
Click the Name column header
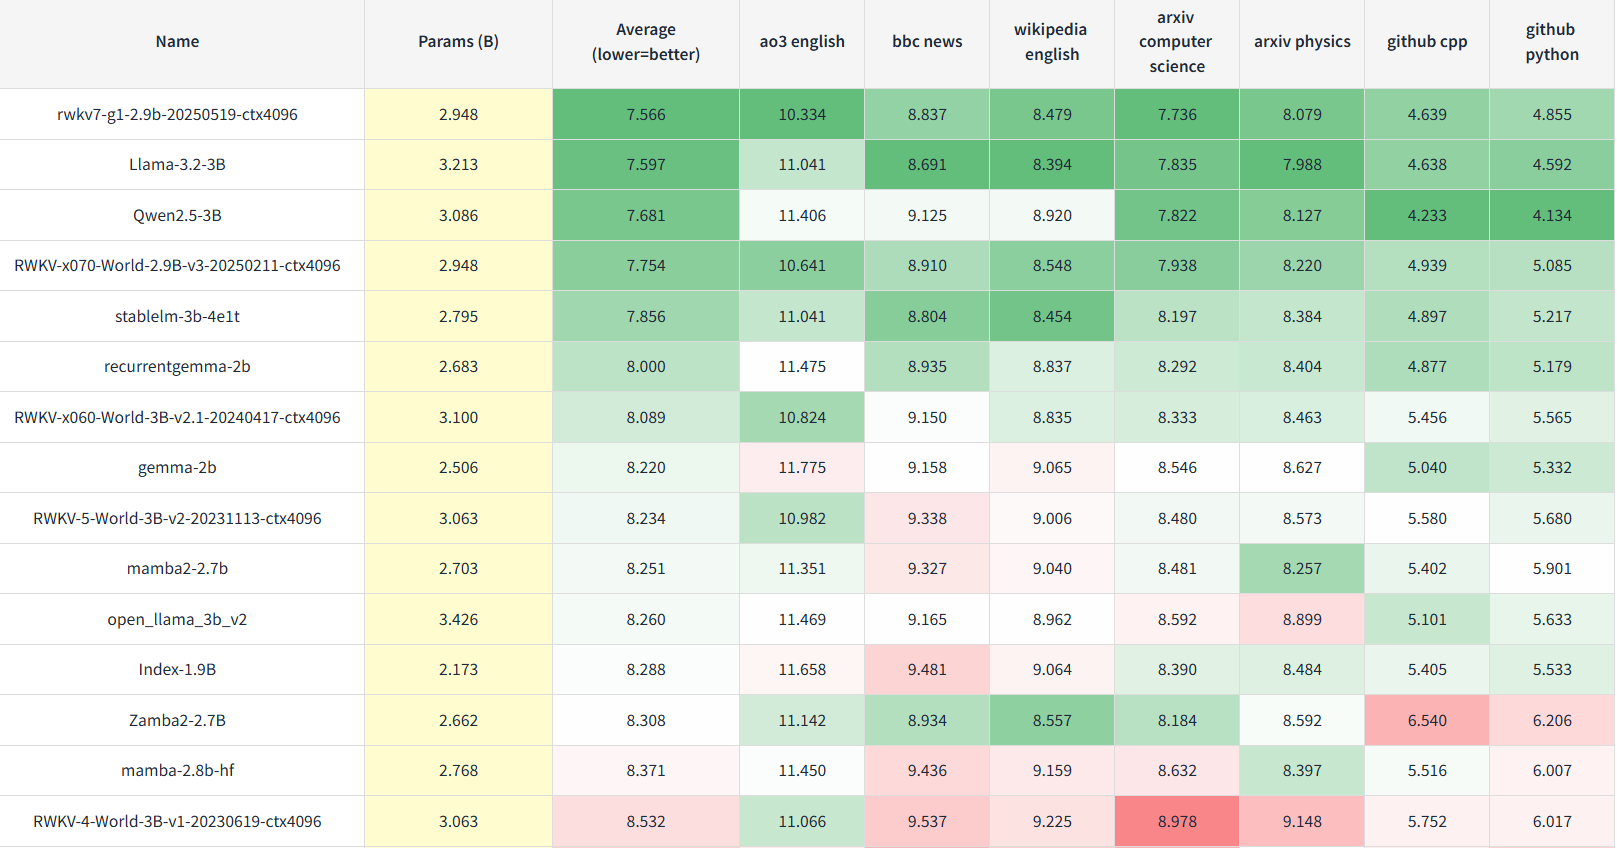pos(177,42)
